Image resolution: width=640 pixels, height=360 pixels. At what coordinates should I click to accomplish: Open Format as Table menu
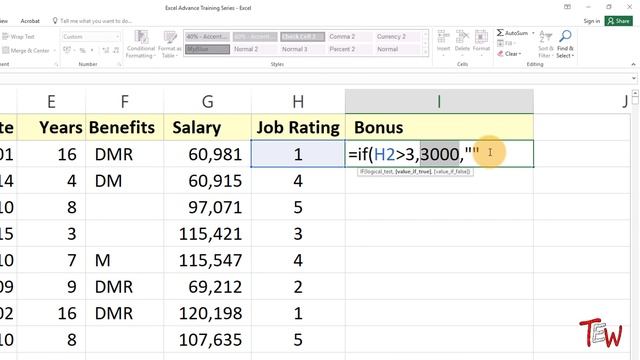point(169,44)
